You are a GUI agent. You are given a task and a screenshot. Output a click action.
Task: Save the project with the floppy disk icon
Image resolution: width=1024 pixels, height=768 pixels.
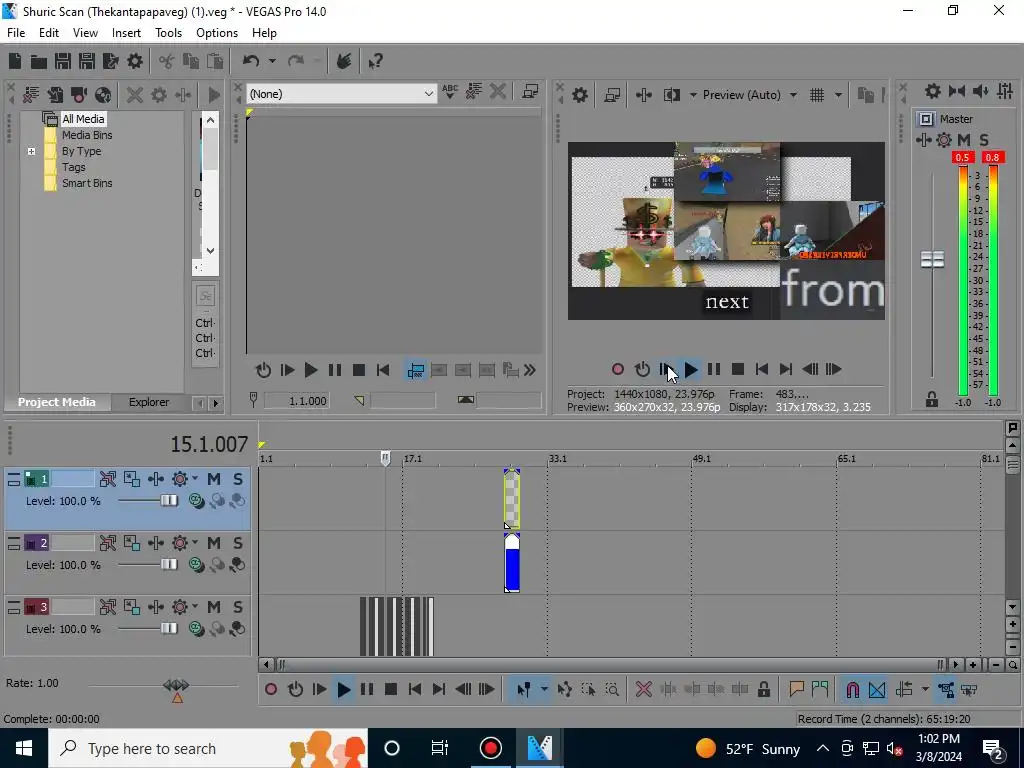[x=63, y=61]
